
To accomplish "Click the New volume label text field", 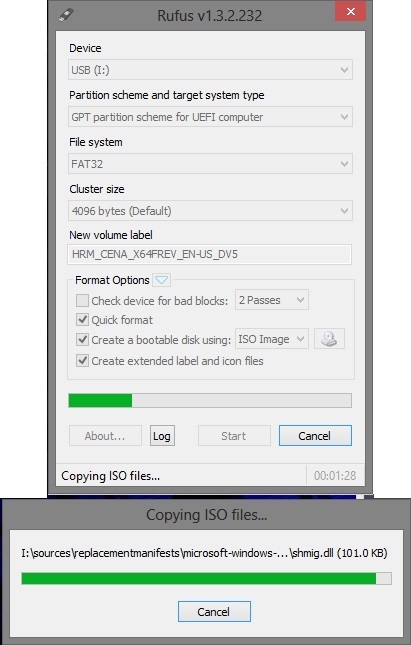I will tap(209, 254).
